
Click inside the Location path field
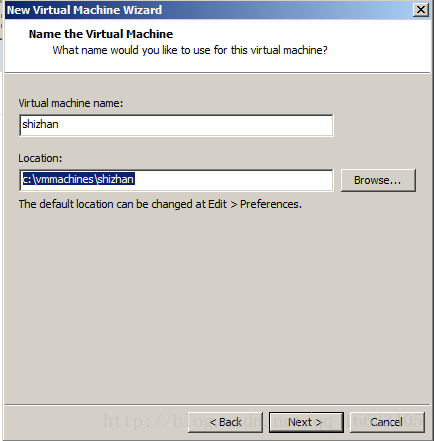coord(176,180)
